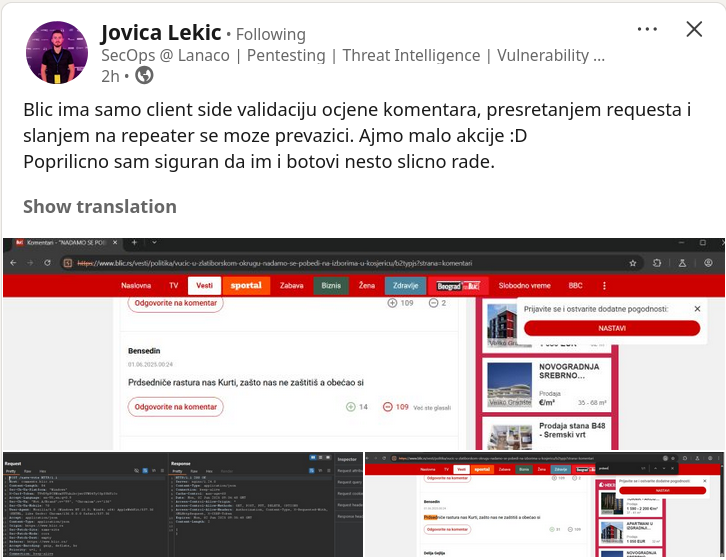Image resolution: width=726 pixels, height=560 pixels.
Task: Click the blic.rs address bar URL
Action: [275, 263]
